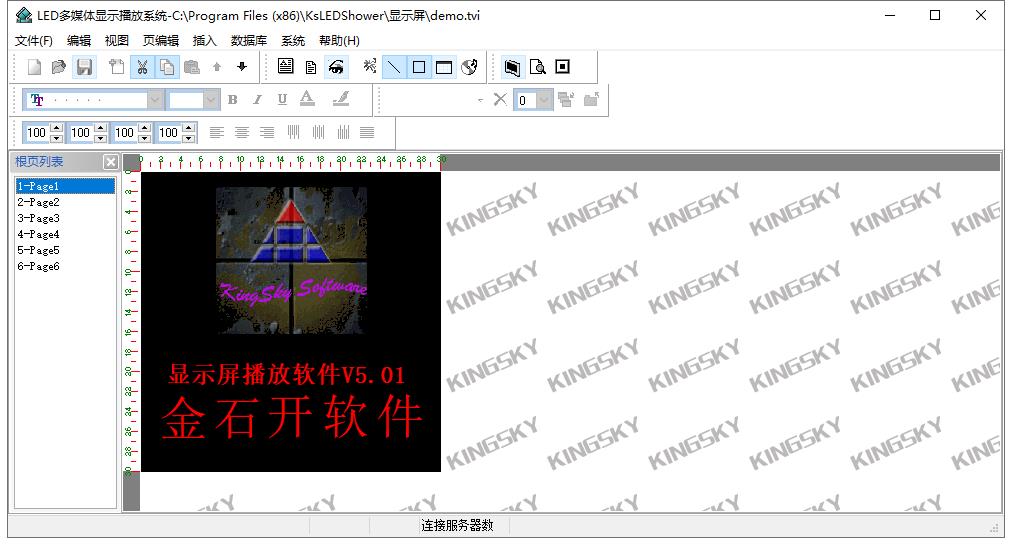Click the folder send-back icon
1012x545 pixels.
coord(591,99)
